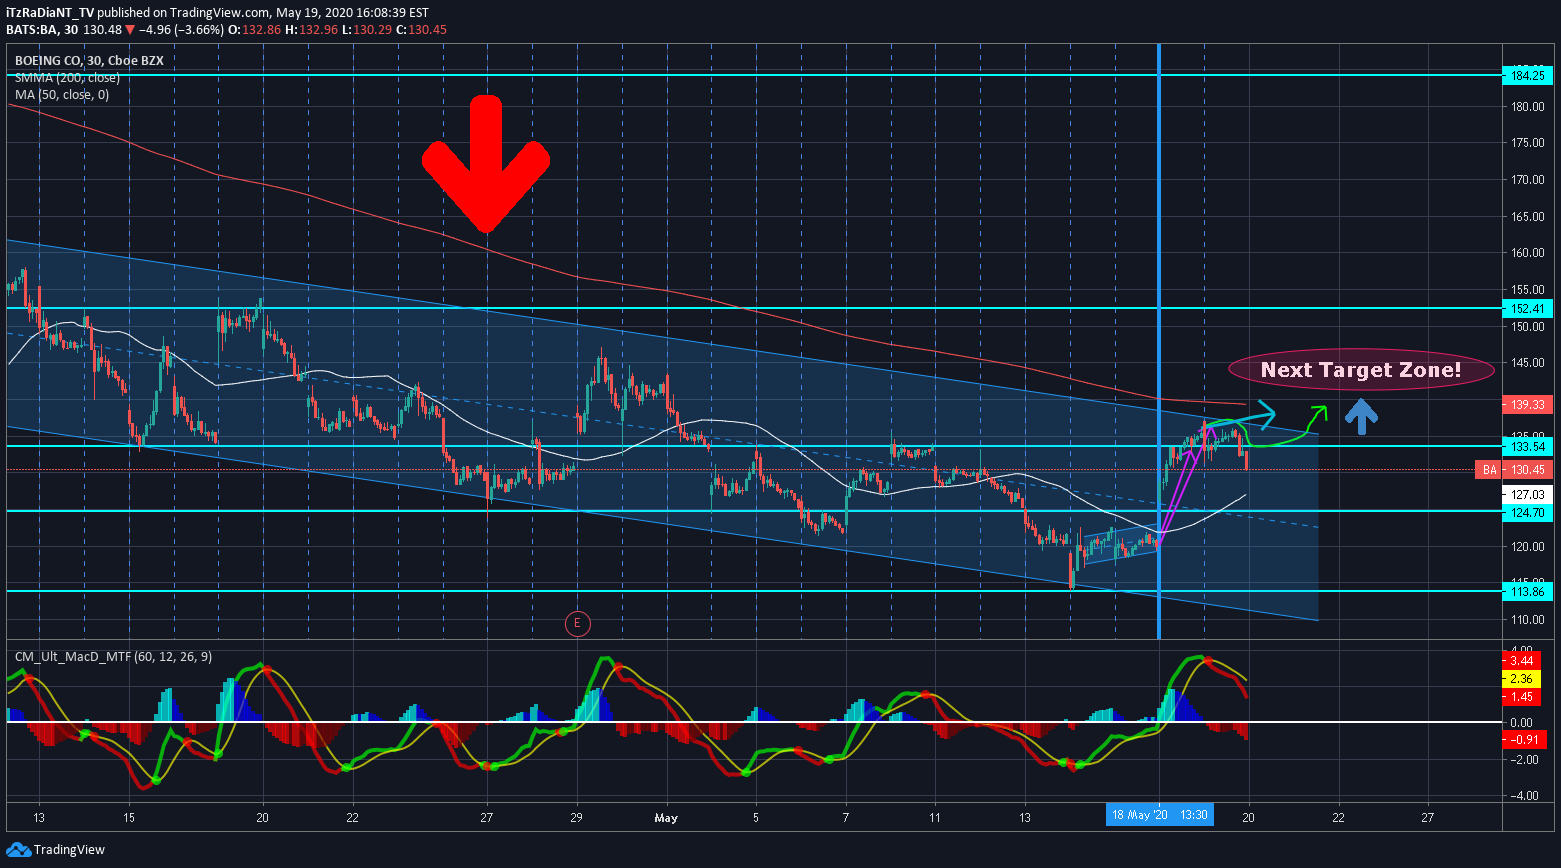Image resolution: width=1561 pixels, height=868 pixels.
Task: Select the 184.25 horizontal line price label
Action: [x=1527, y=75]
